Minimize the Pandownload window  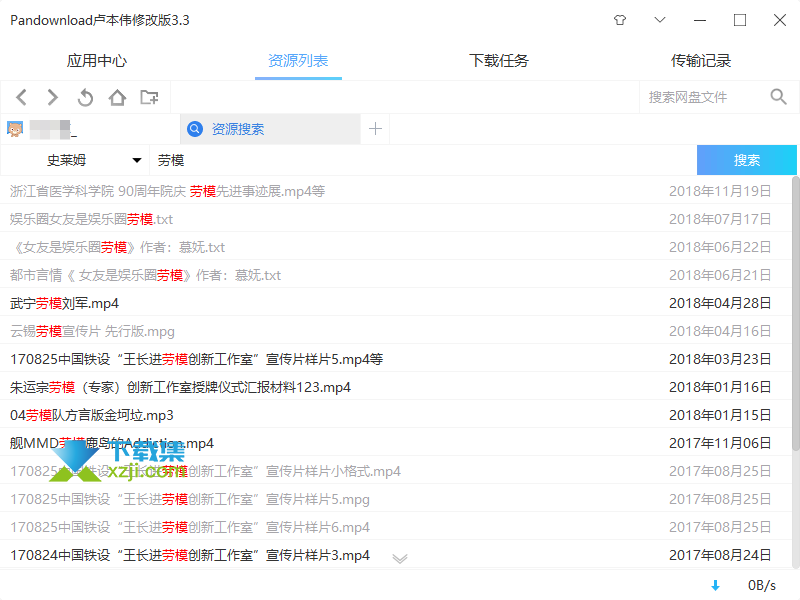coord(700,20)
